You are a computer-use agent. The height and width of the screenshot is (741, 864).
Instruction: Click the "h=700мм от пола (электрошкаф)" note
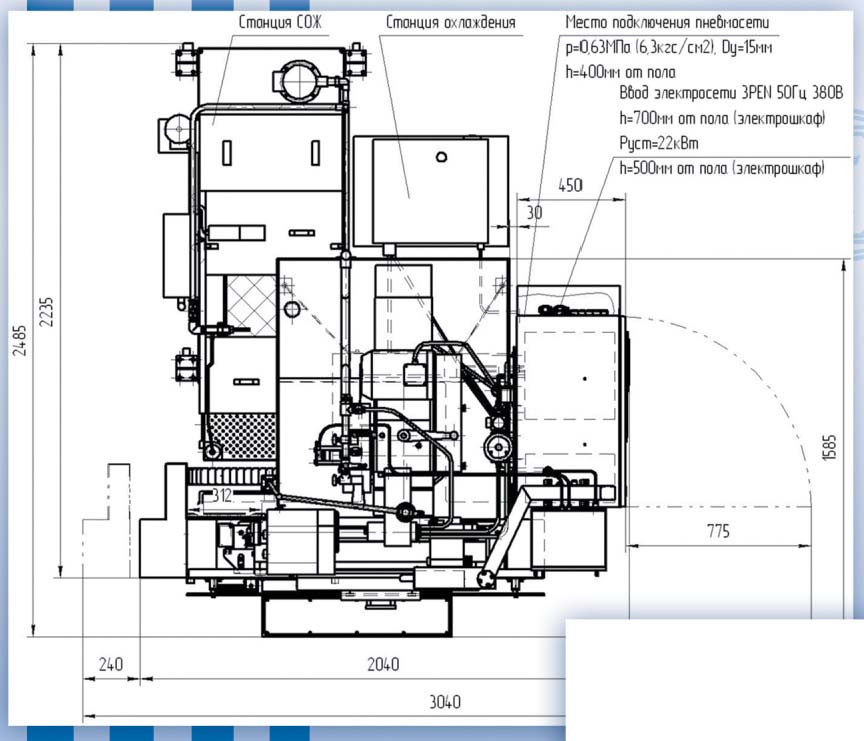(722, 119)
